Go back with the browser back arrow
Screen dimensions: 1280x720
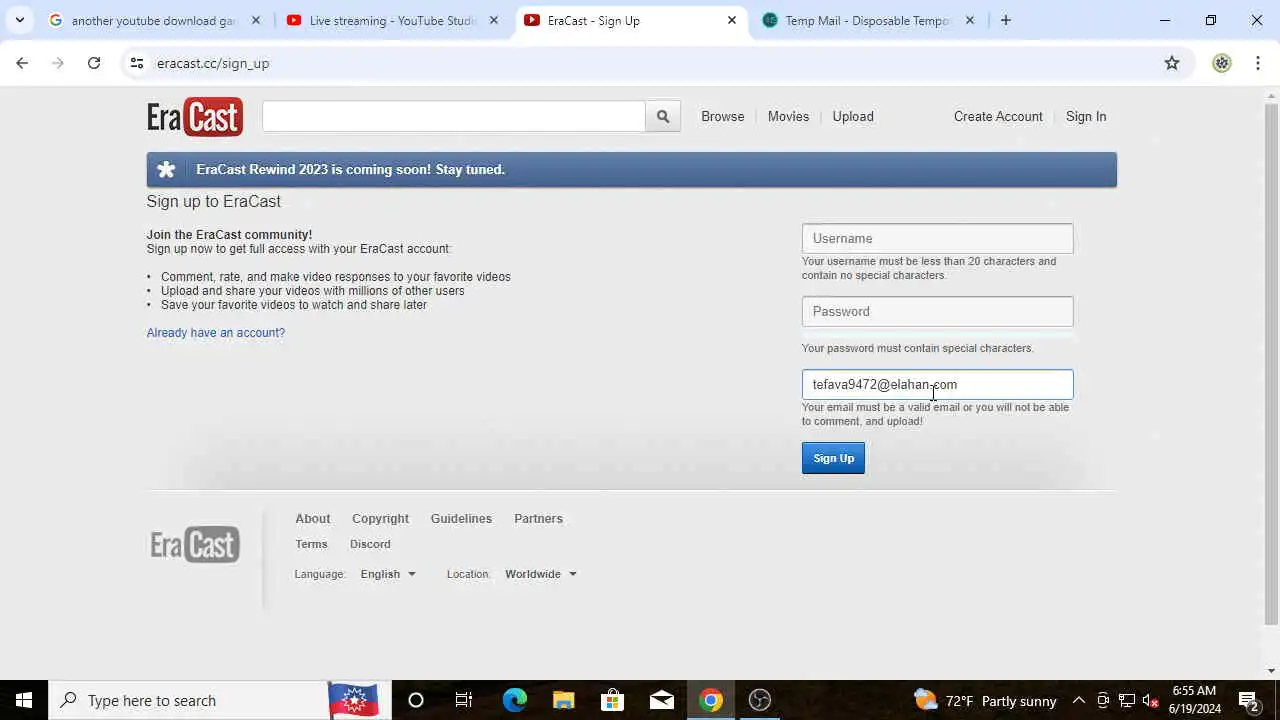[22, 63]
